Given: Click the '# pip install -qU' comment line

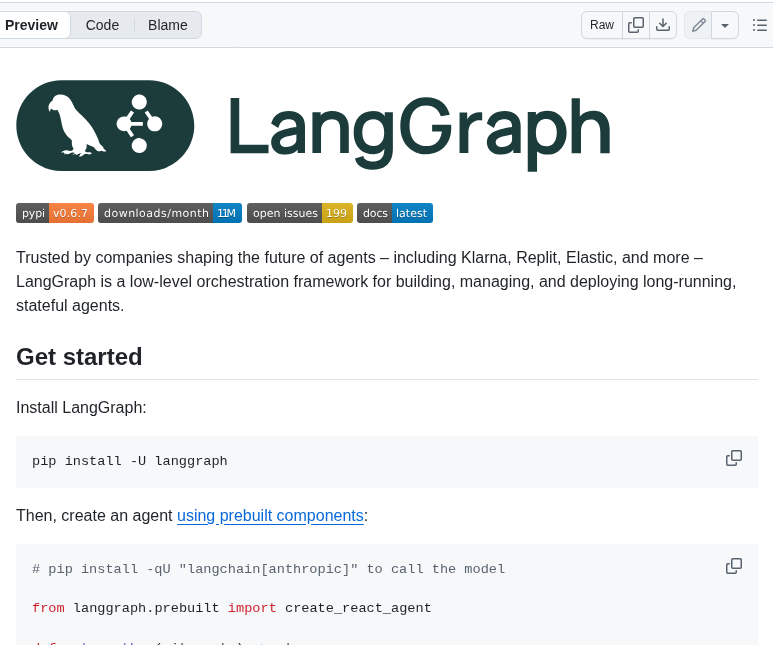Looking at the screenshot, I should click(269, 569).
